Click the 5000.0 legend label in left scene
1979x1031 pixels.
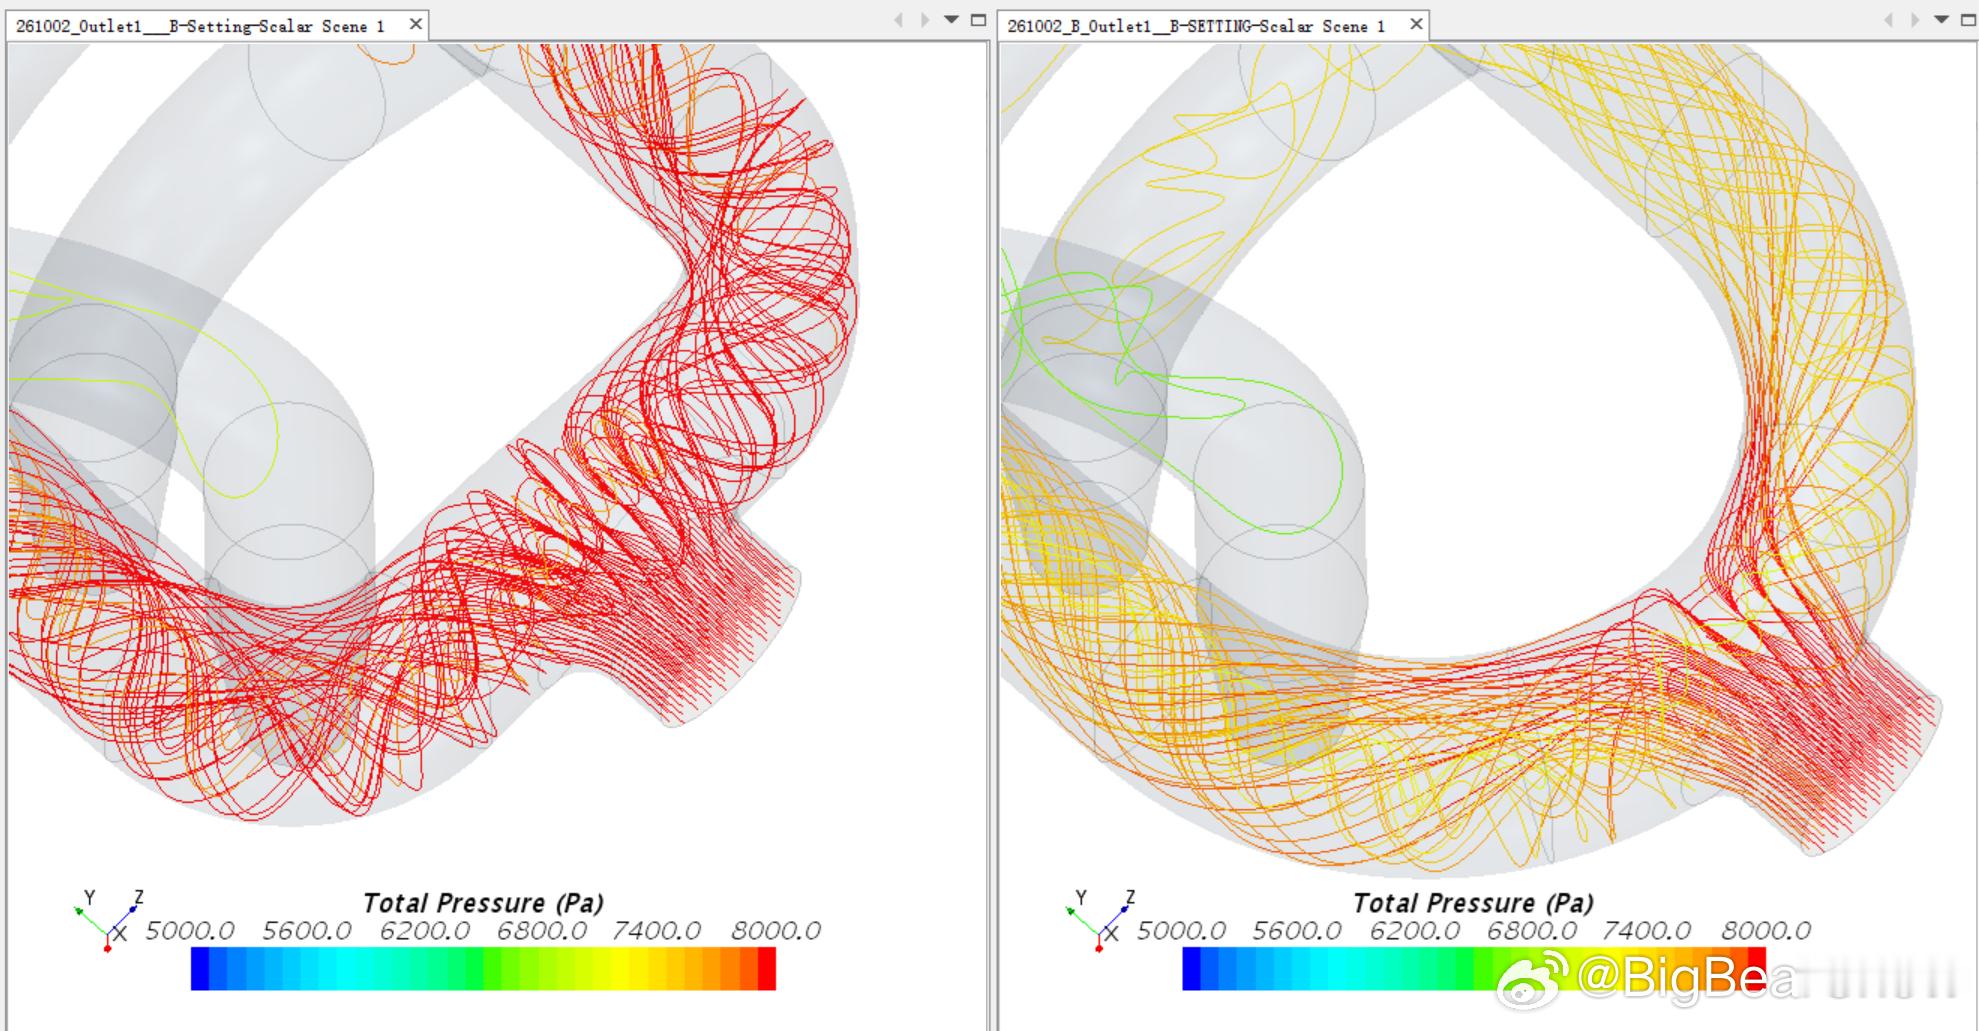(190, 931)
